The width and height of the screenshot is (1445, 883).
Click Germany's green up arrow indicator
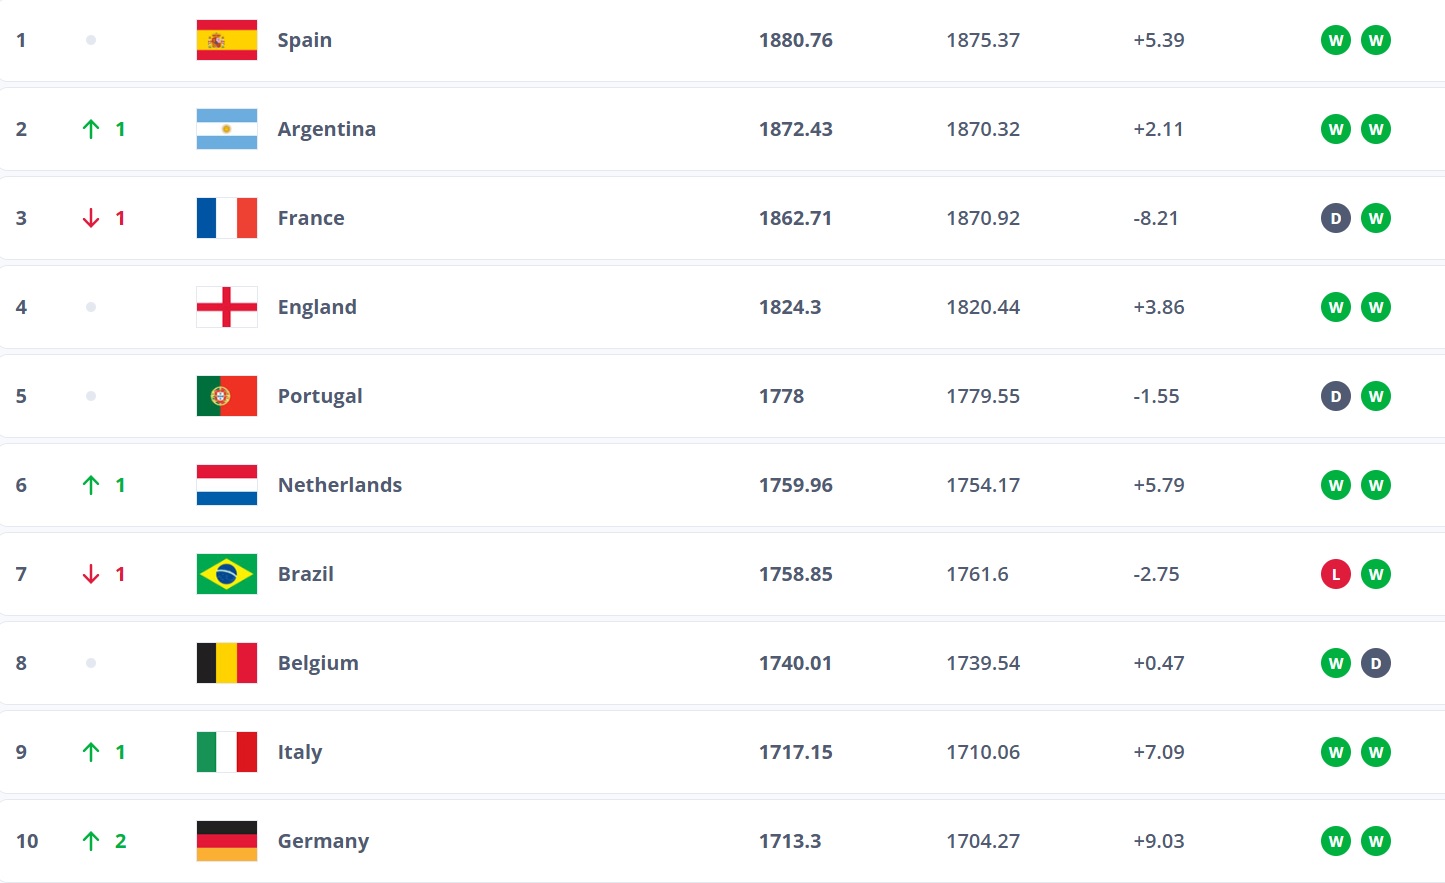[x=91, y=841]
